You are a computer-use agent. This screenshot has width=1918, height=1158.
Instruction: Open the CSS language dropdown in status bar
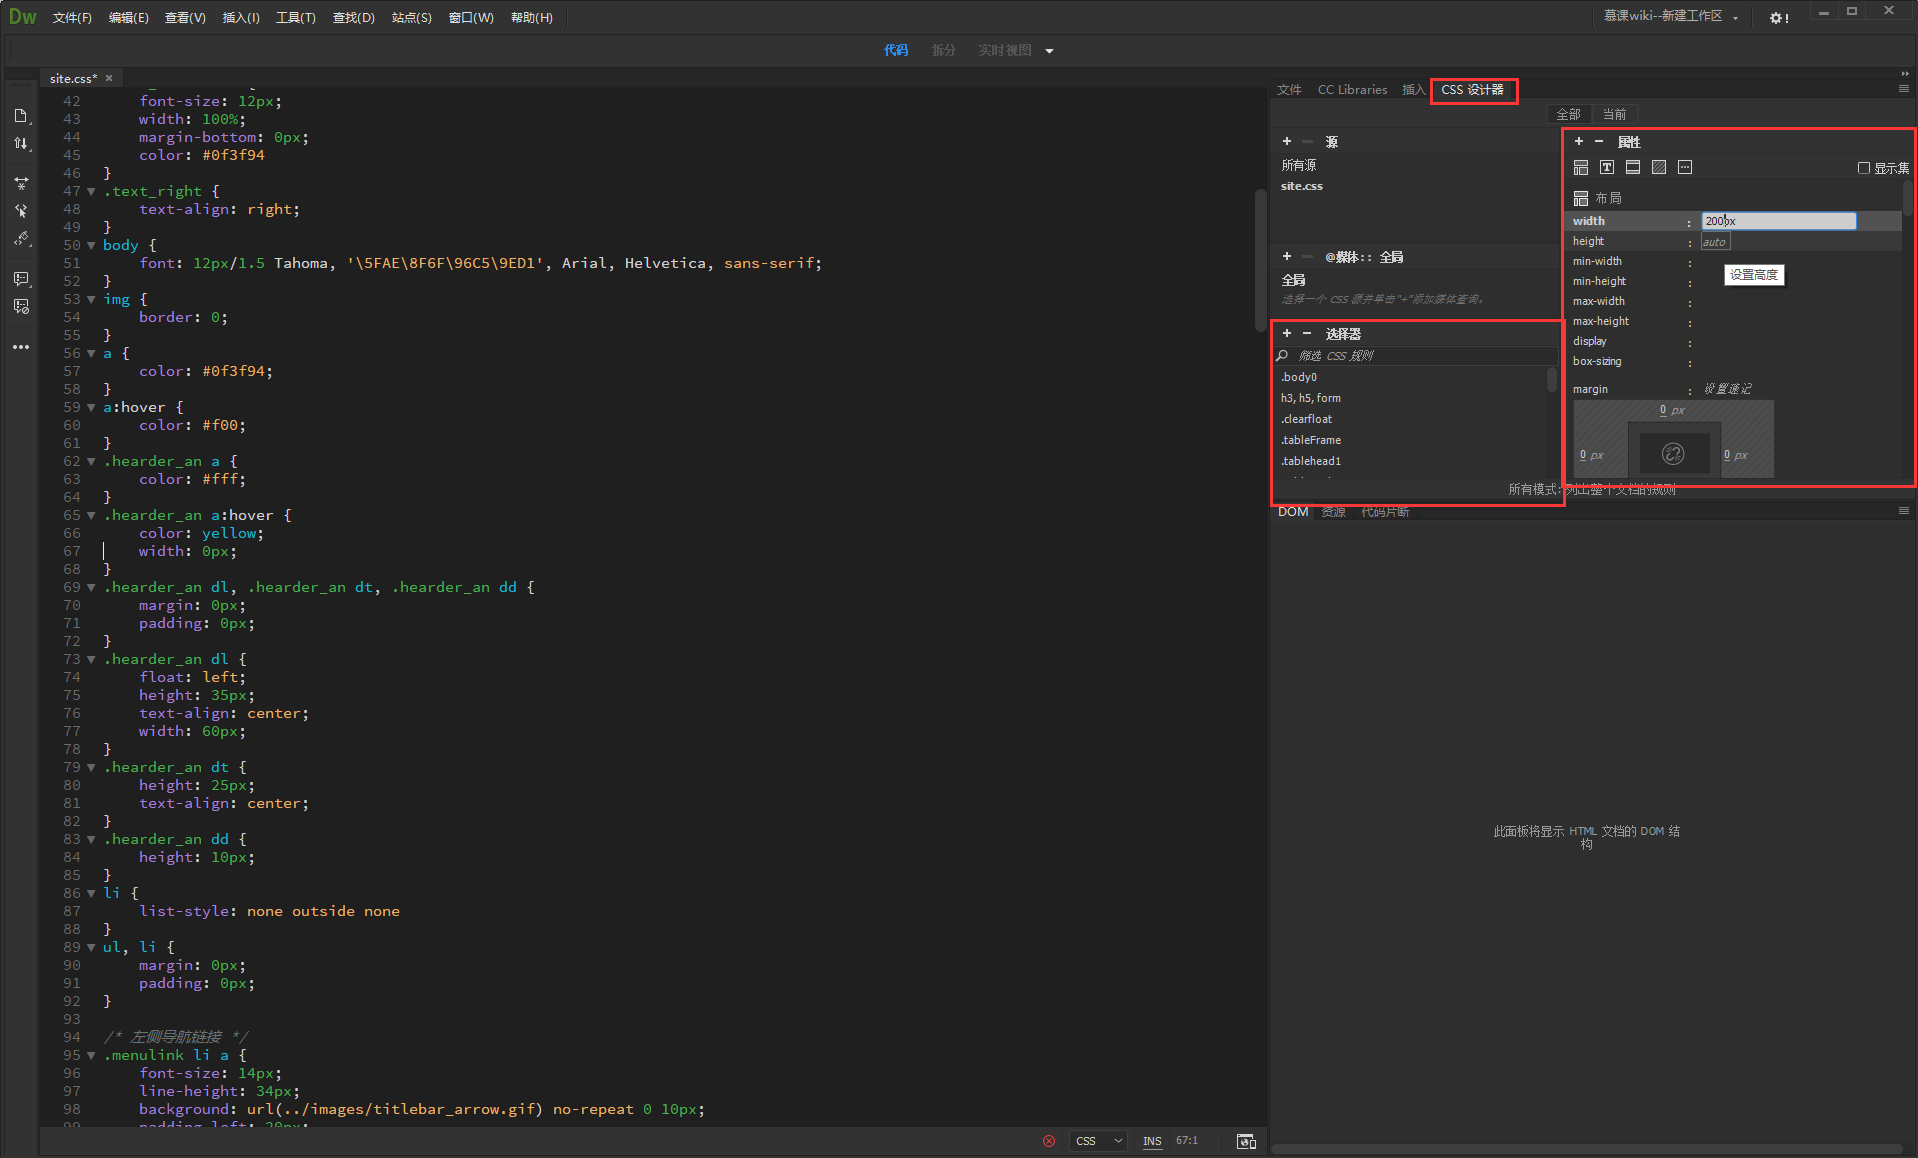coord(1099,1141)
